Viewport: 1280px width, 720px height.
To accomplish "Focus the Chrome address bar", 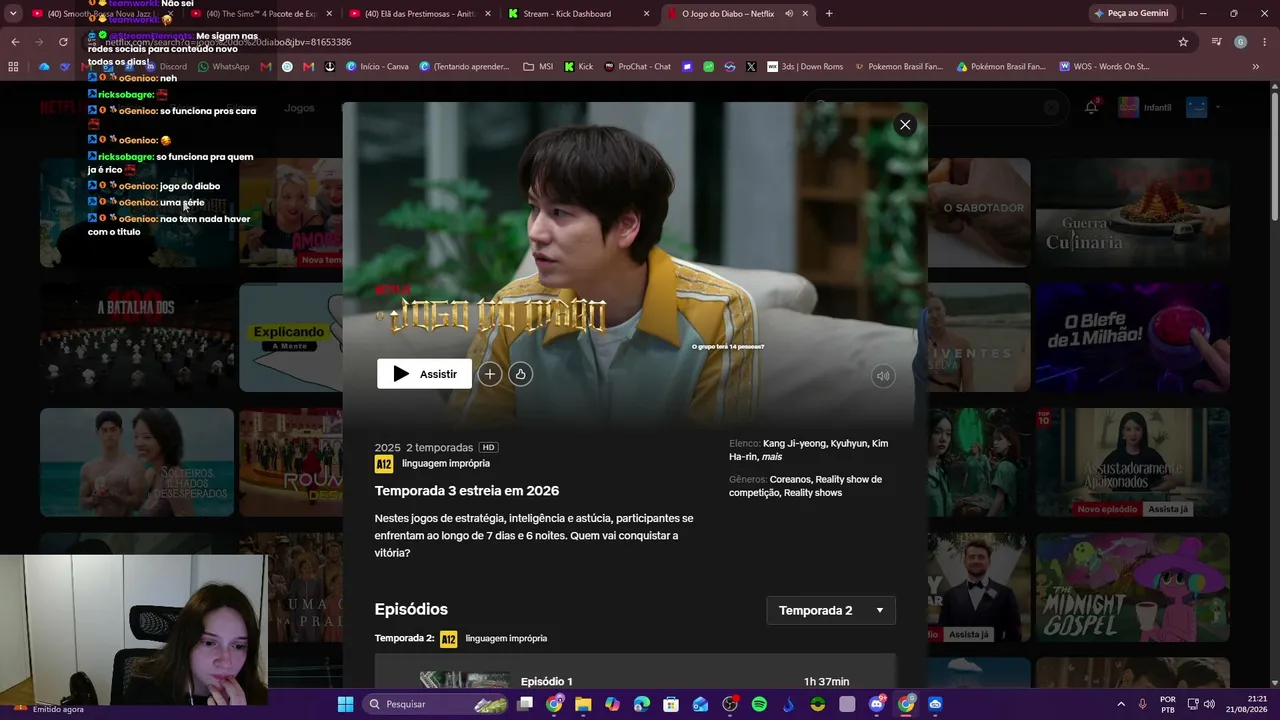I will pos(640,42).
